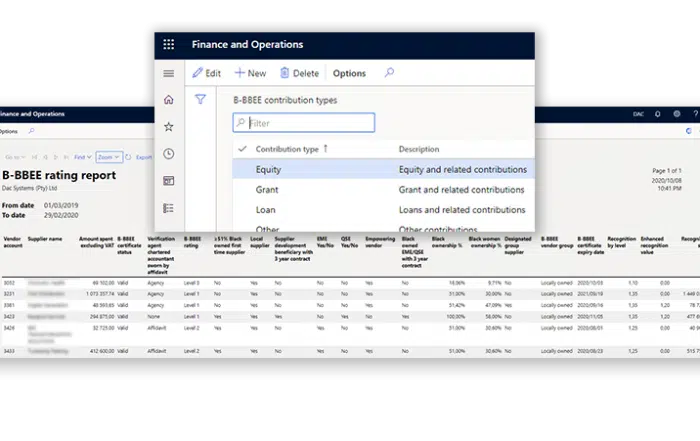Screen dimensions: 700x441
Task: Open the Zoom dropdown in report toolbar
Action: [109, 157]
